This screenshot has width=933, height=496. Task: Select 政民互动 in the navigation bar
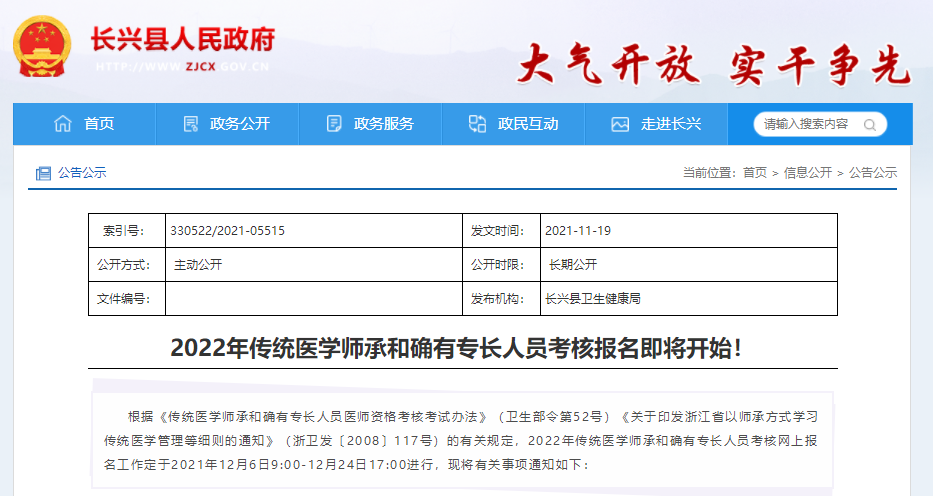528,124
